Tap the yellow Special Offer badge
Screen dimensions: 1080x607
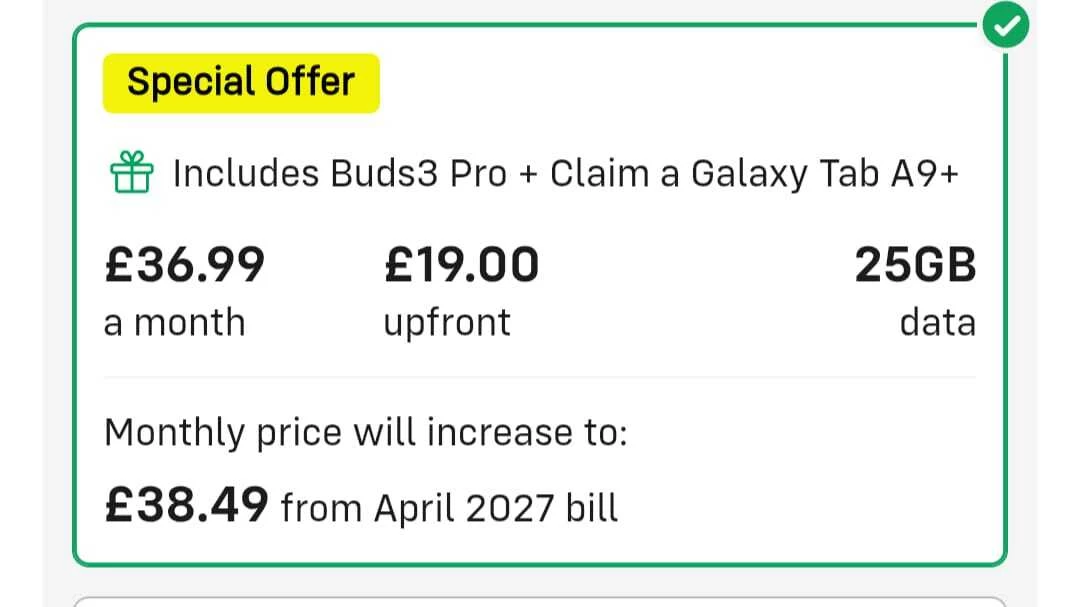click(241, 82)
